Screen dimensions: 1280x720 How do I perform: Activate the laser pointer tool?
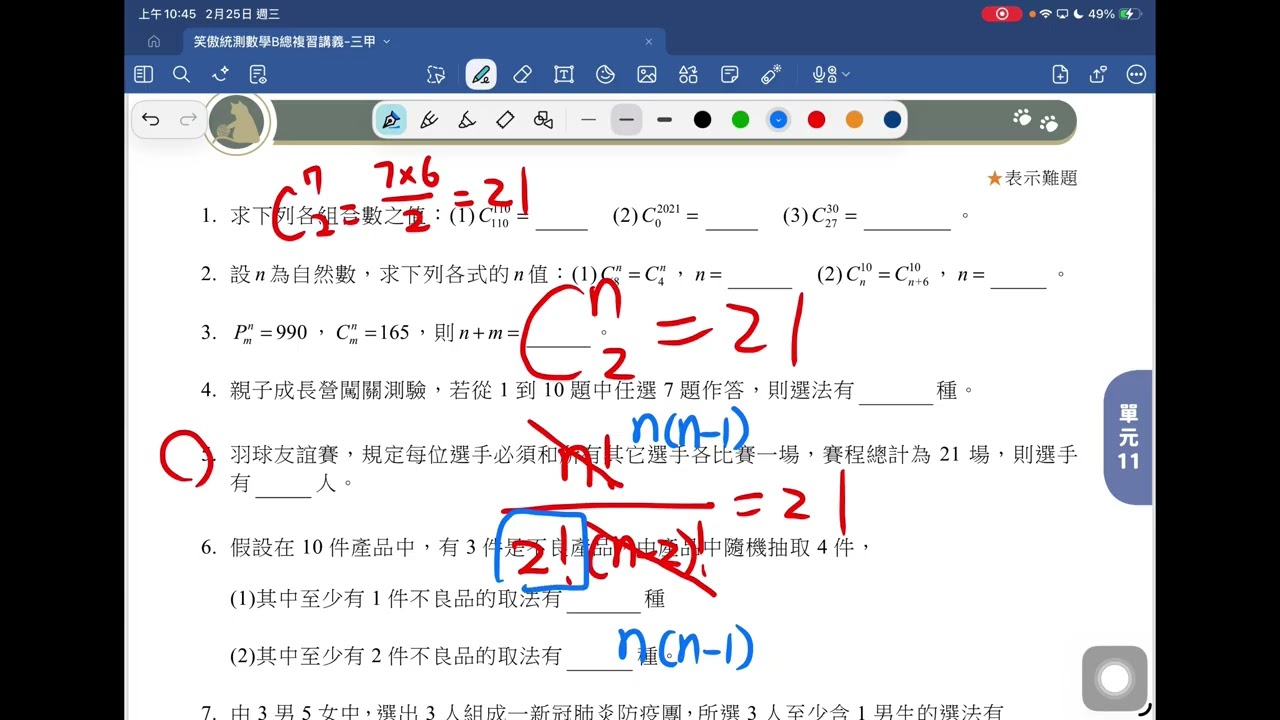771,74
